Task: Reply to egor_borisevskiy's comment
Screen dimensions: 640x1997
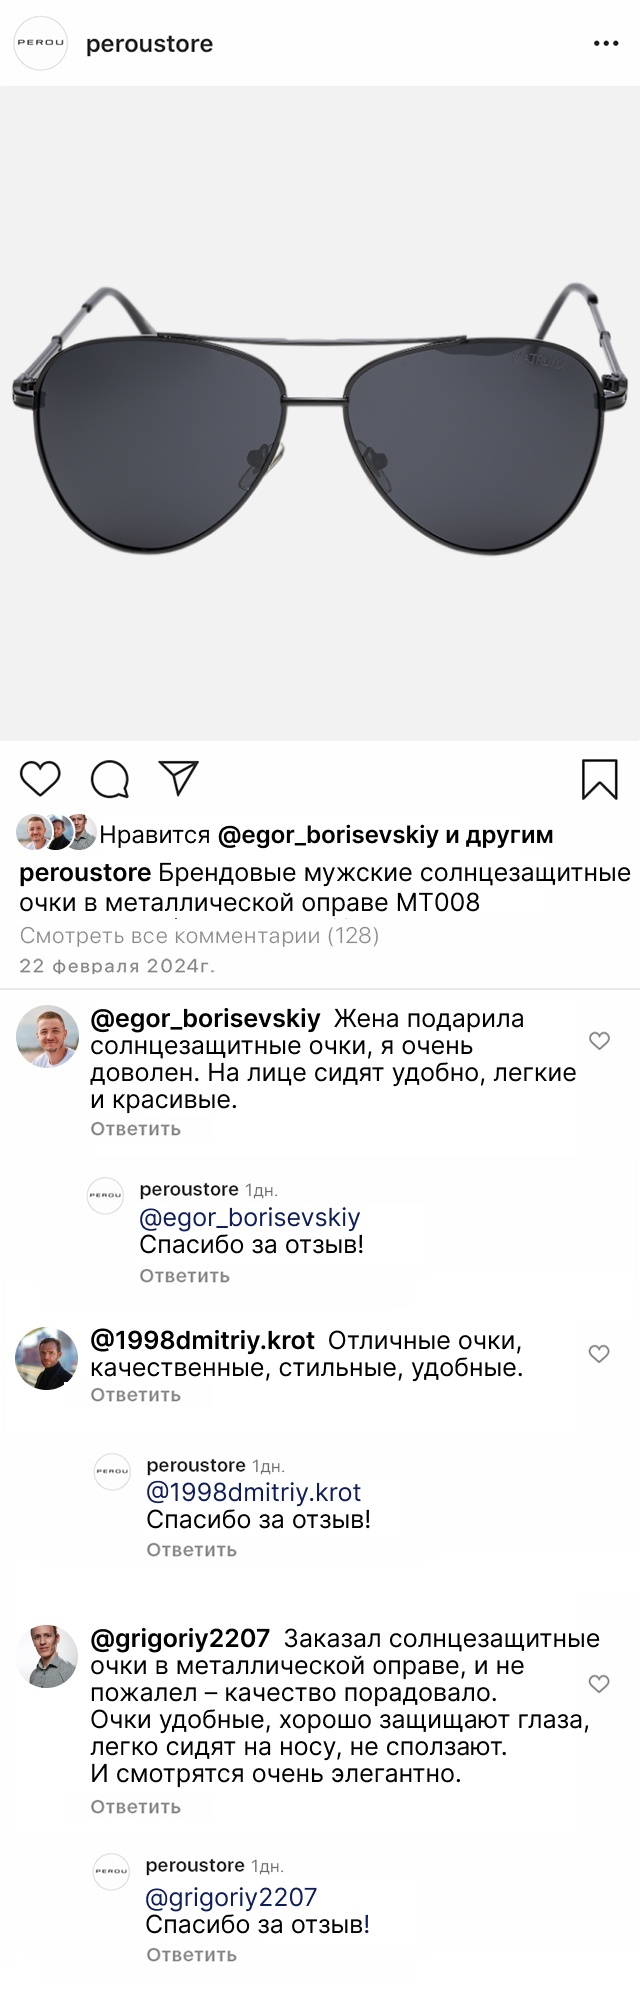Action: point(135,1129)
